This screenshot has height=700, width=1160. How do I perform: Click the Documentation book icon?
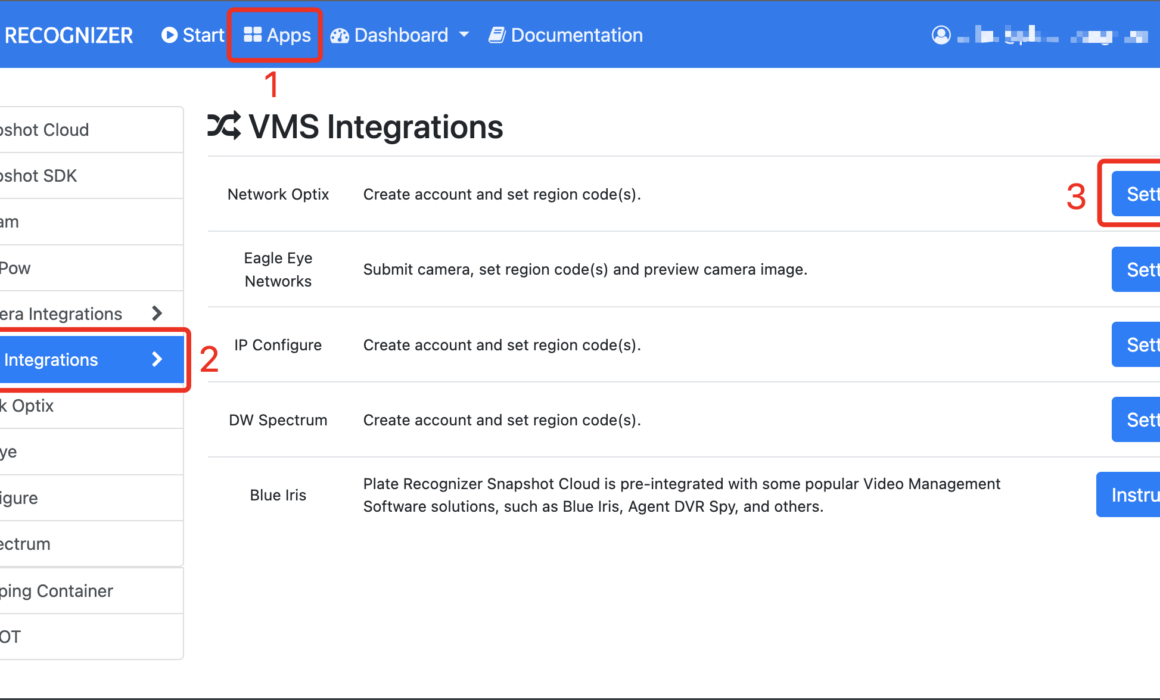(x=497, y=35)
